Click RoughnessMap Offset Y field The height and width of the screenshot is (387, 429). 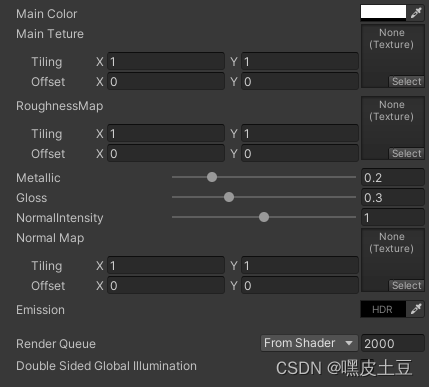click(x=300, y=153)
